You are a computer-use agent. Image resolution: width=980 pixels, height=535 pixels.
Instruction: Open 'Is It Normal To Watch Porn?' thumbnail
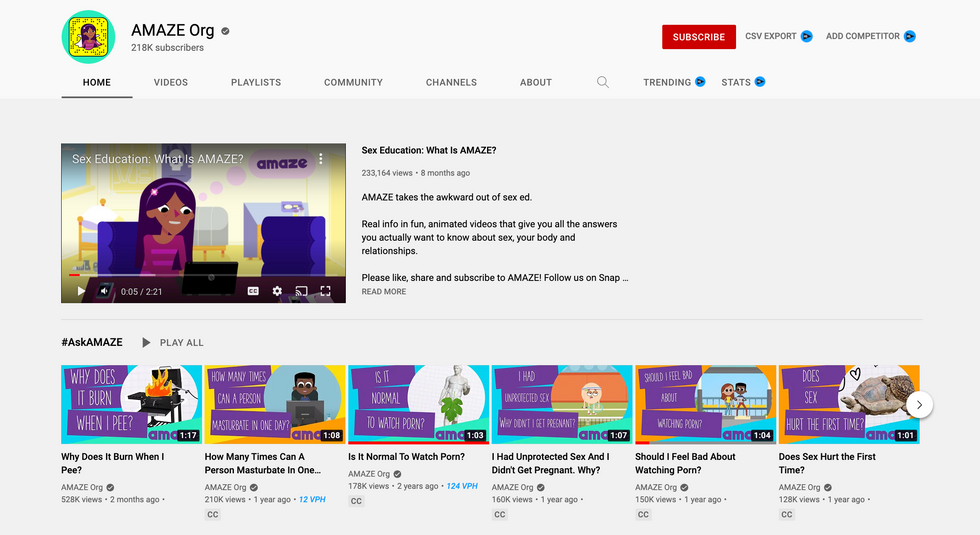(x=418, y=404)
